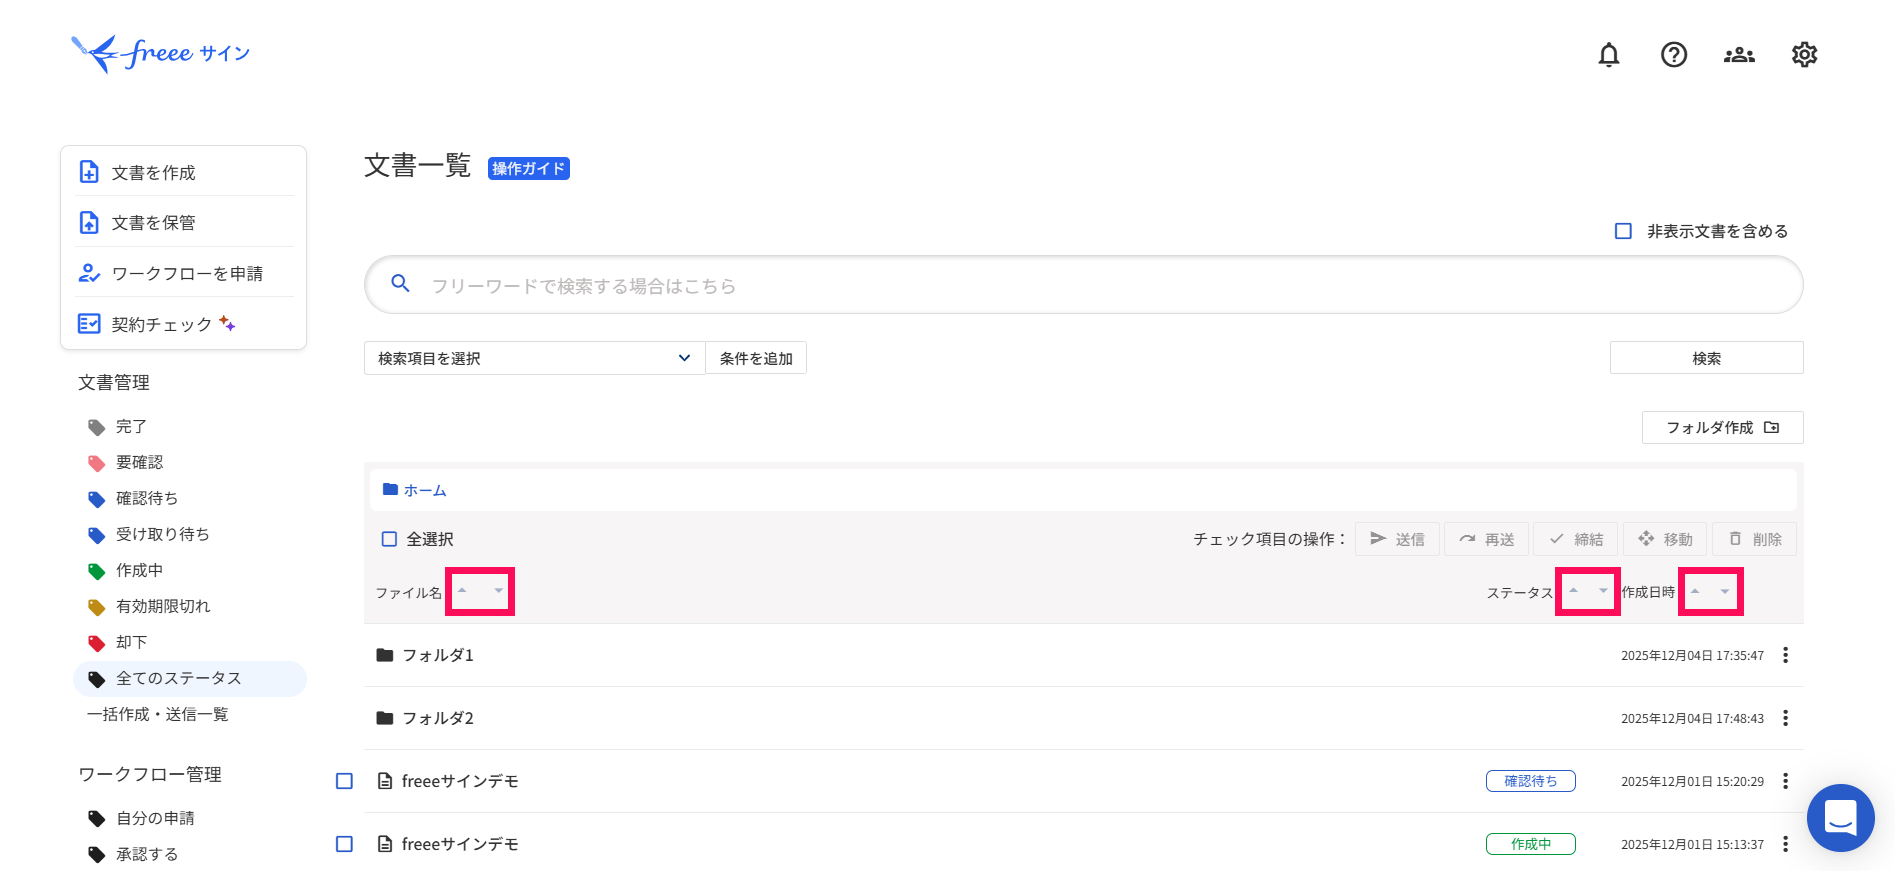Click the search magnifier icon
The image size is (1895, 871).
[400, 284]
